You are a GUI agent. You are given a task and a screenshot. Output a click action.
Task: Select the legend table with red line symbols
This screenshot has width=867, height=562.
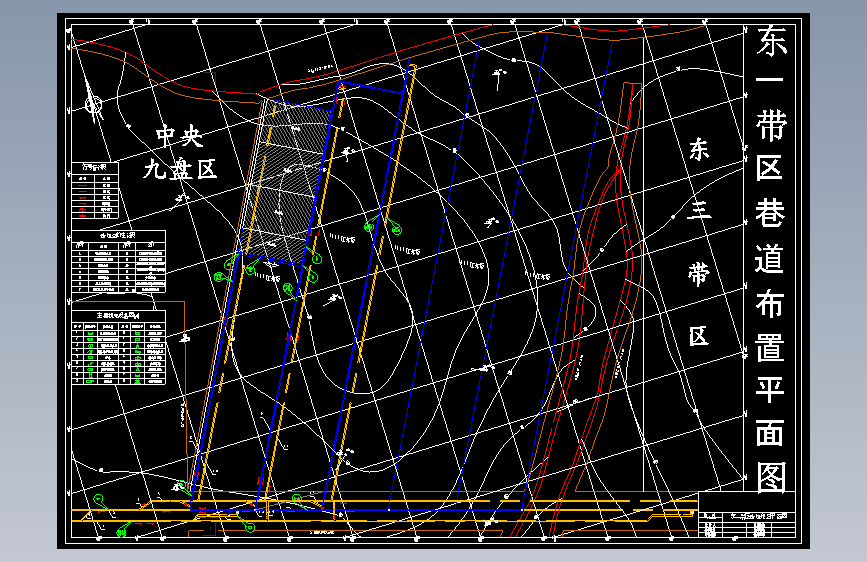click(95, 190)
